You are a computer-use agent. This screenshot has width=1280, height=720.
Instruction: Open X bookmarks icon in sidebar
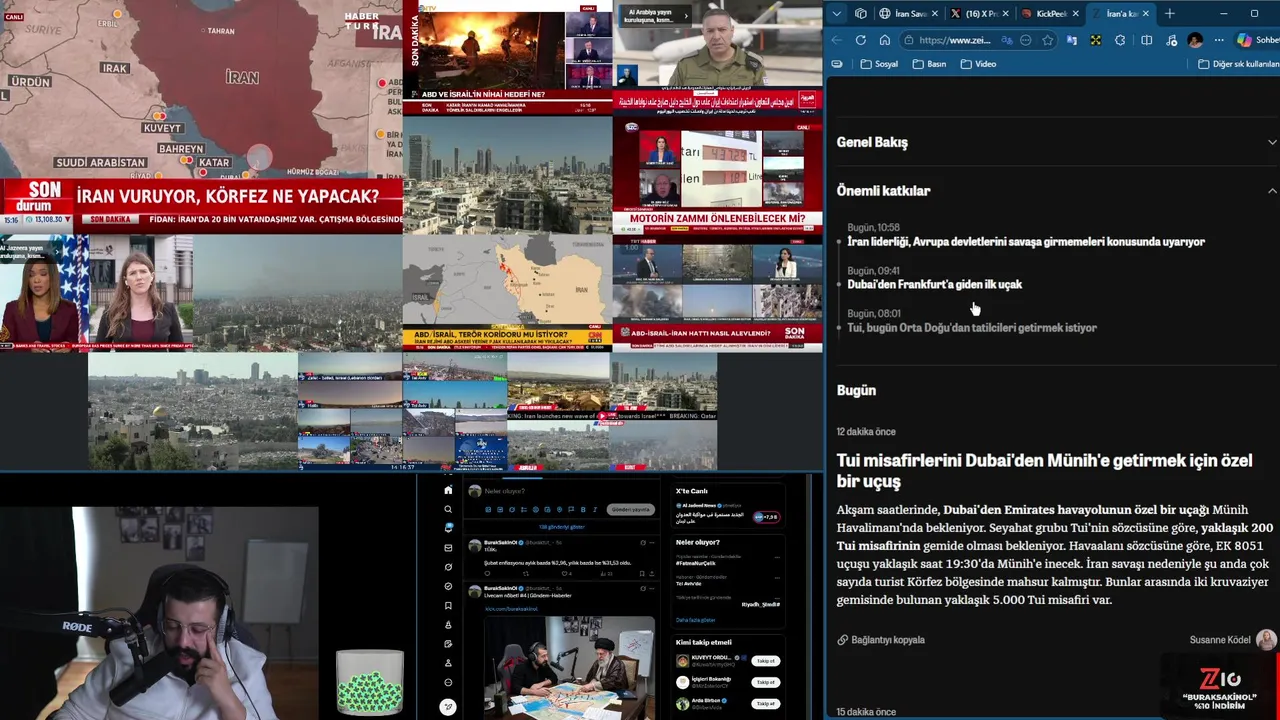448,606
